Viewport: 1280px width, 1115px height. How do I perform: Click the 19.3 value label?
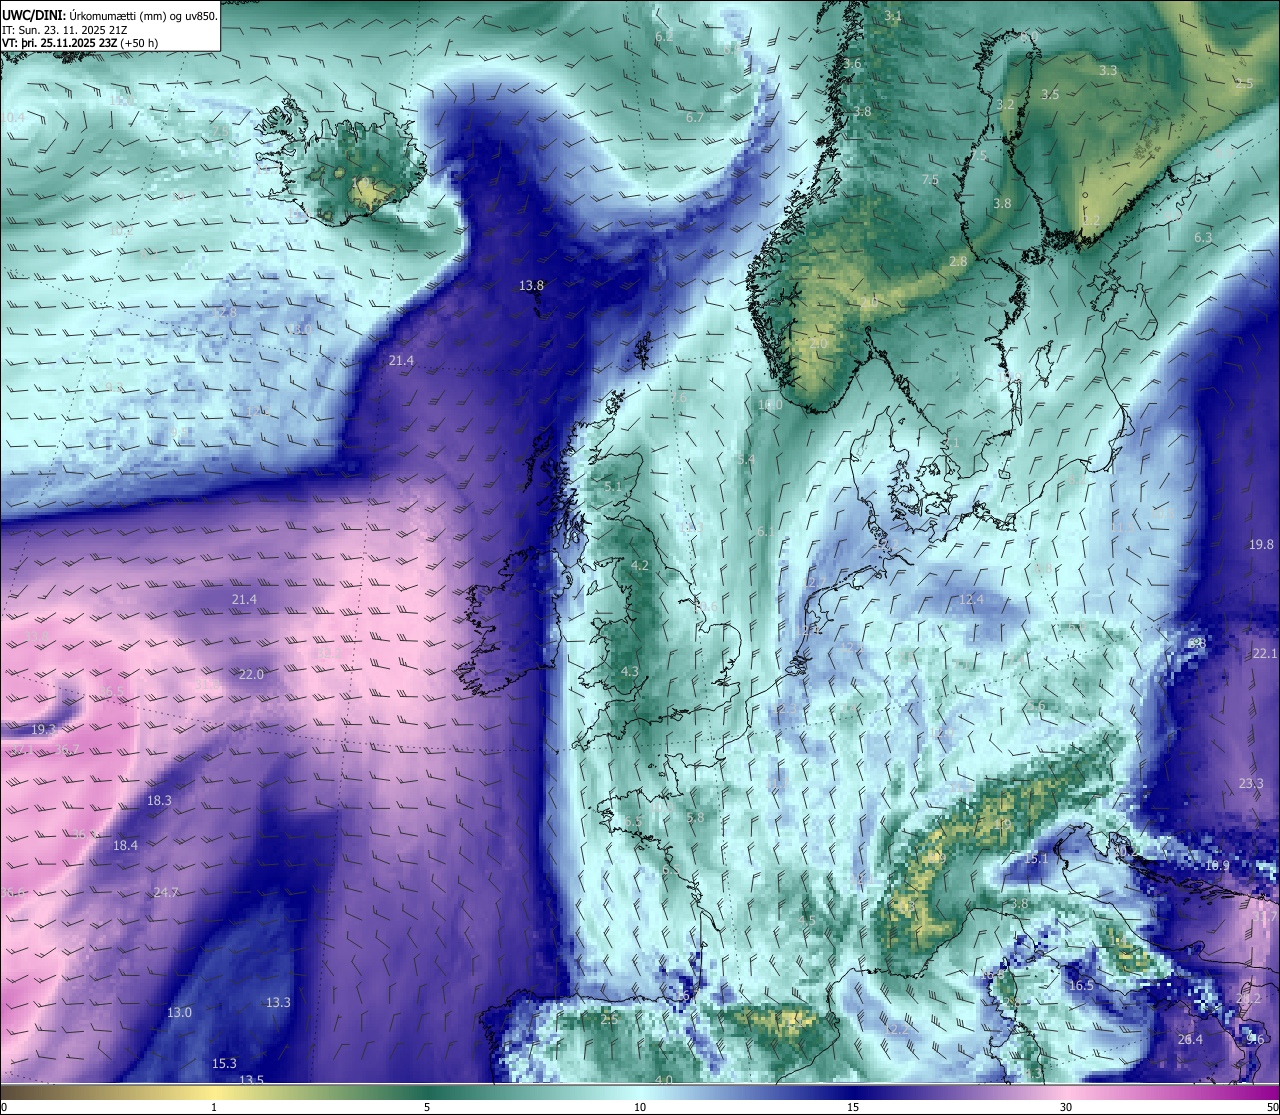[x=44, y=729]
